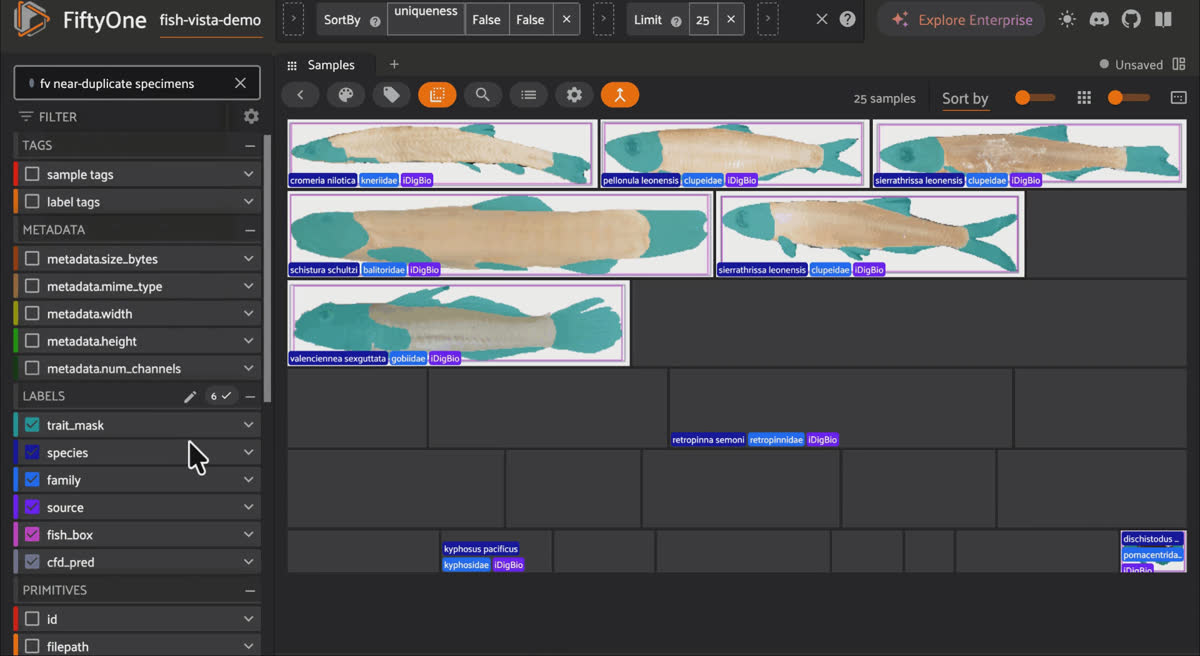
Task: Expand the filepath field chevron
Action: (x=249, y=647)
